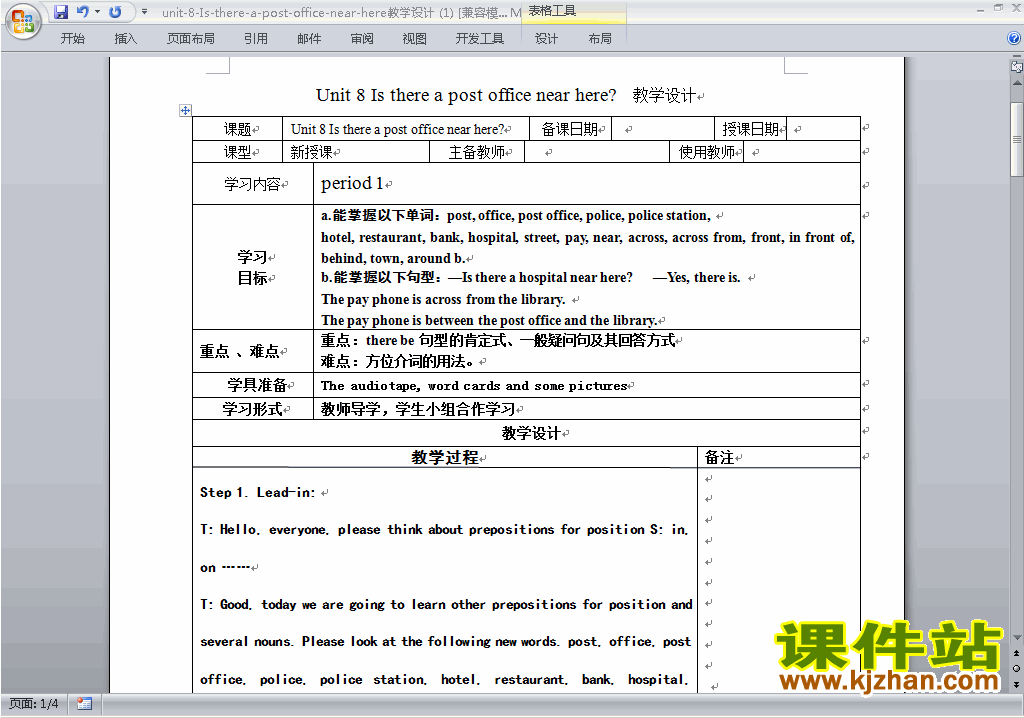
Task: Click the 备课日期 cell
Action: tap(571, 129)
